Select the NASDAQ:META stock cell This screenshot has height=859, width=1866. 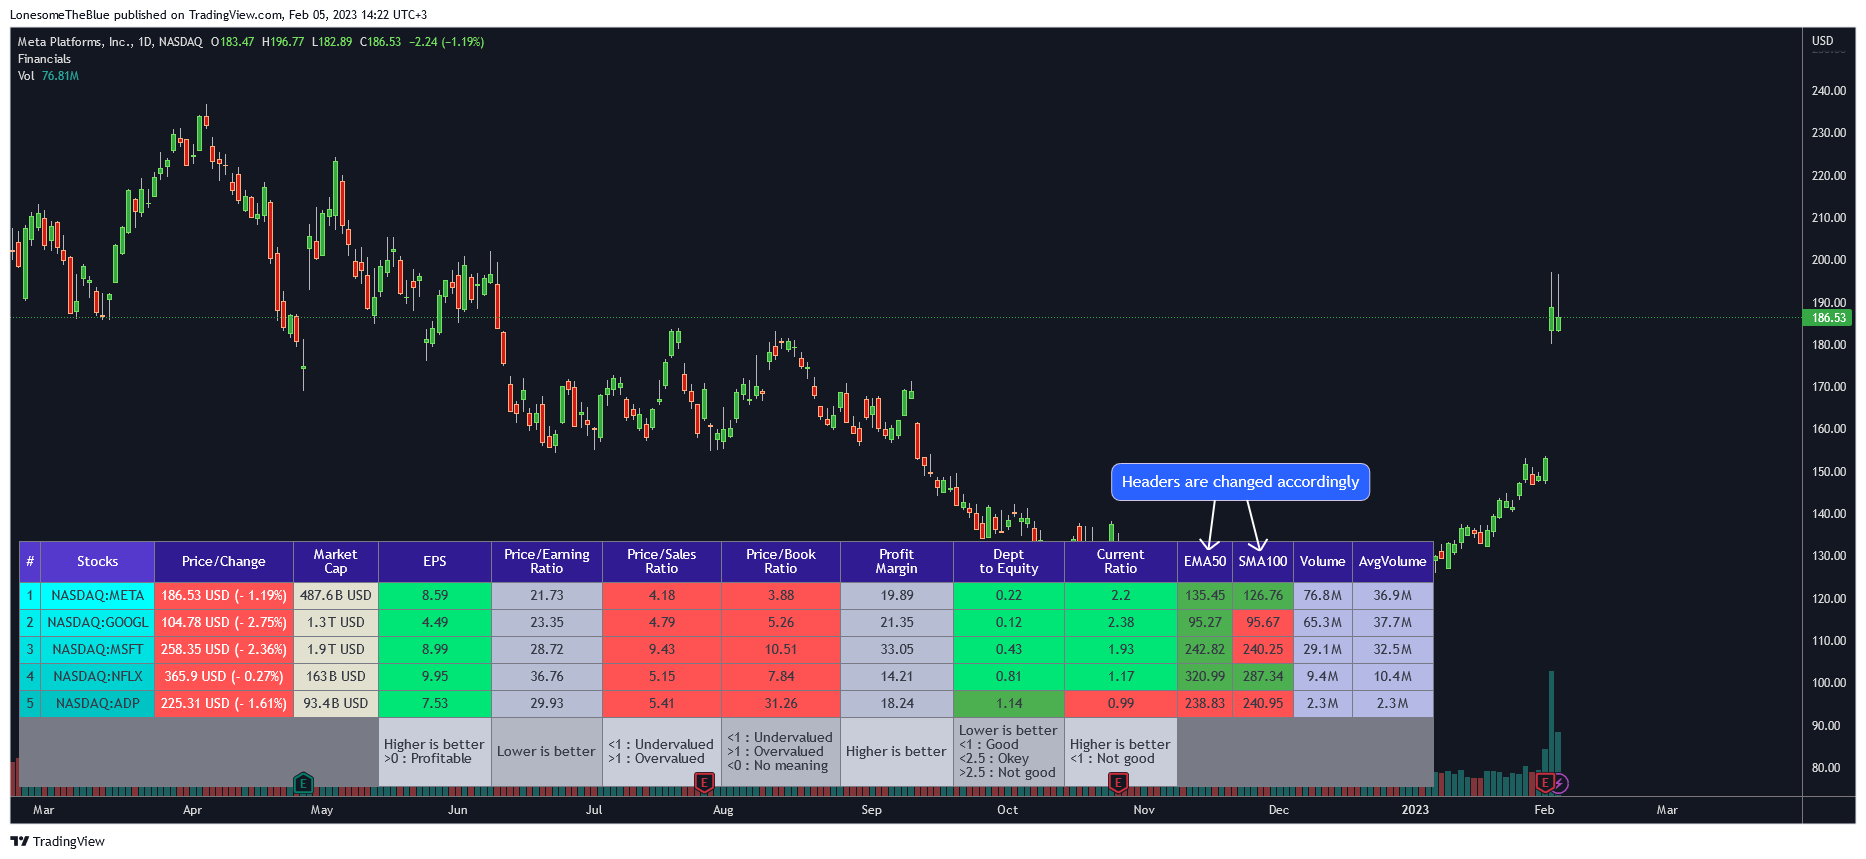coord(97,596)
